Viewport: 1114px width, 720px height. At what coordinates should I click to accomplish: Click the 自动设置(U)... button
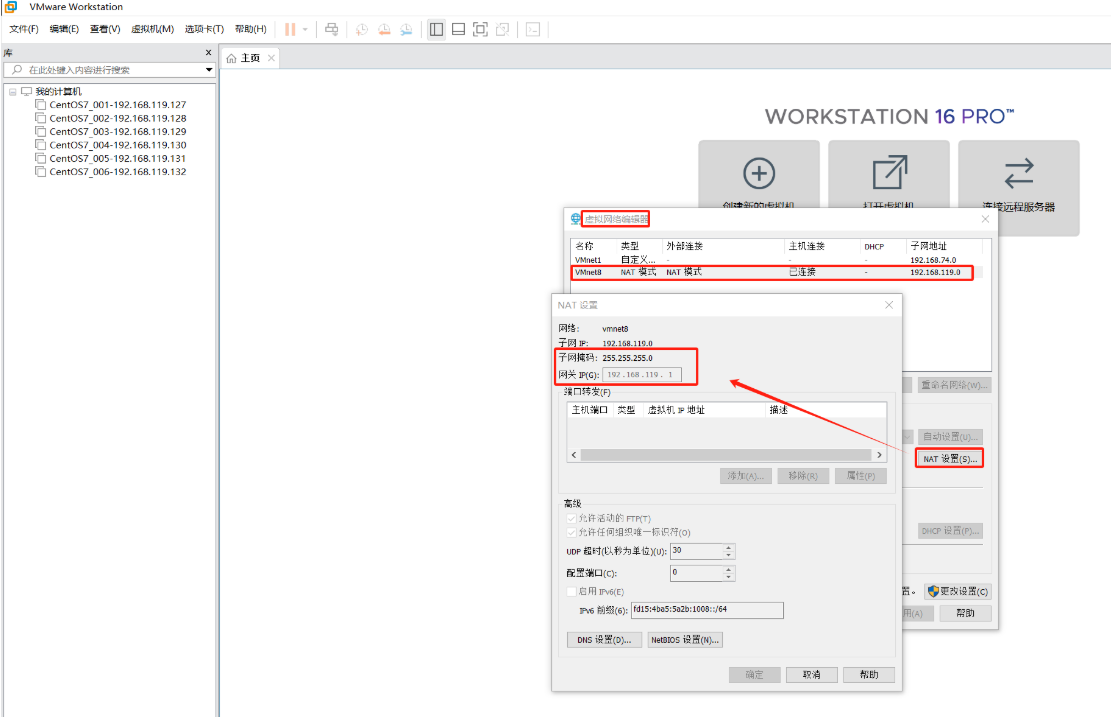point(950,436)
